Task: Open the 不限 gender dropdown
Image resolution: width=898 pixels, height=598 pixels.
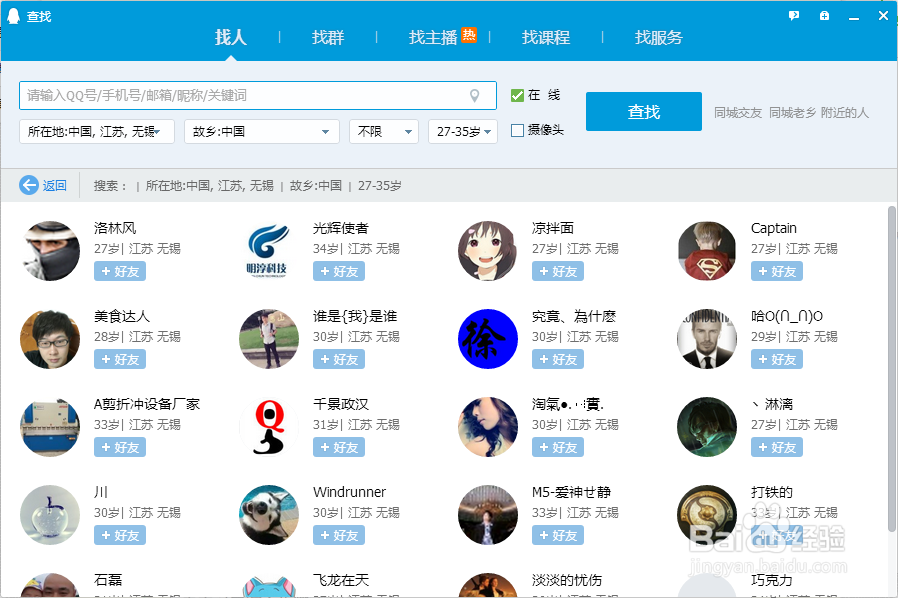Action: coord(384,132)
